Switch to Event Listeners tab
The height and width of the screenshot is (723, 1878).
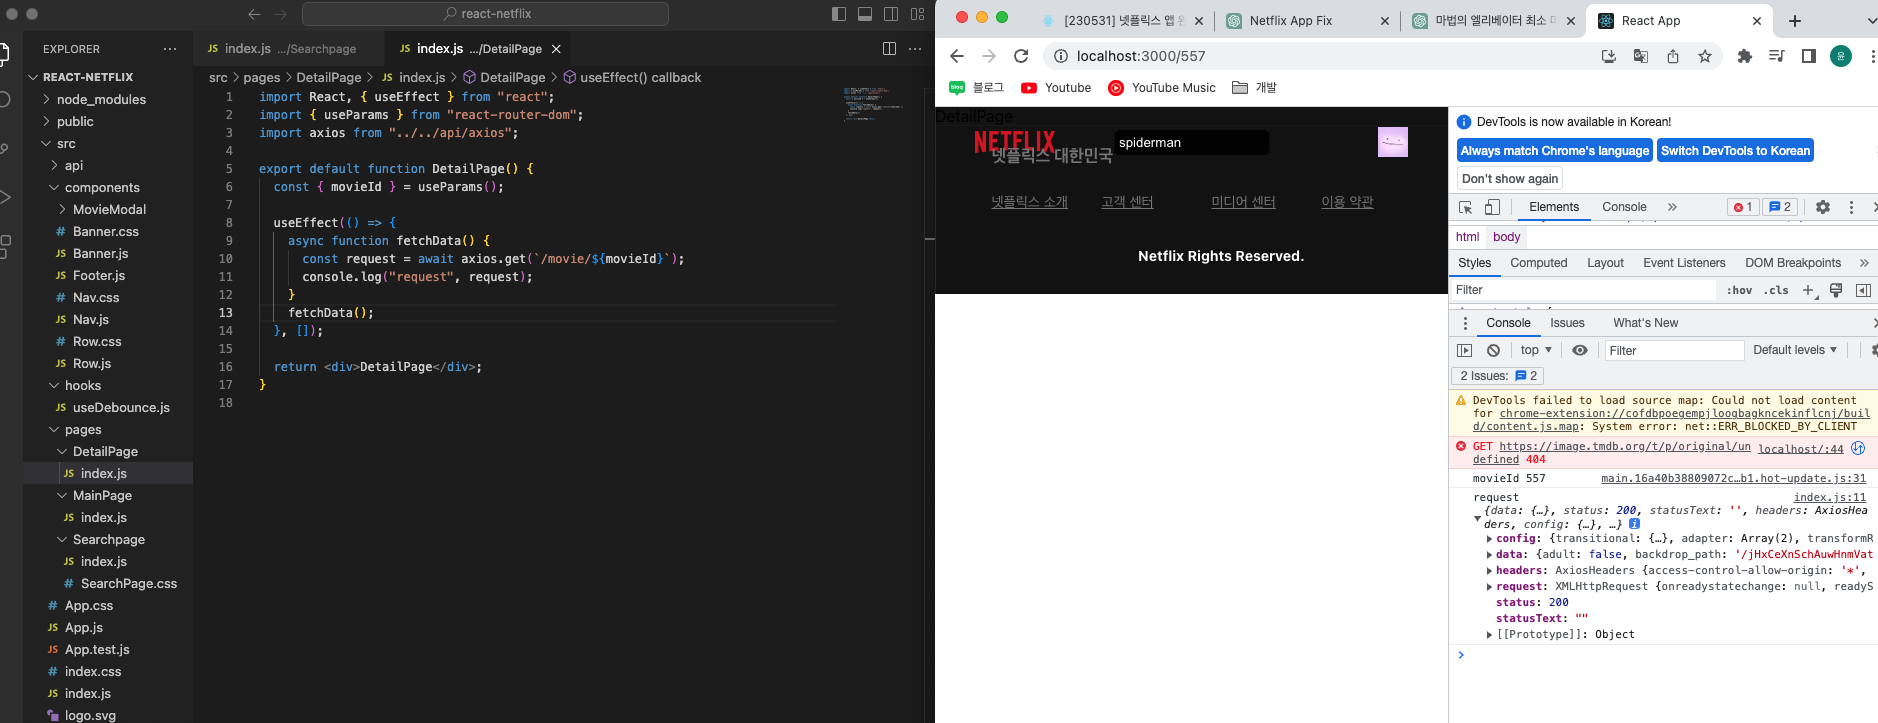pyautogui.click(x=1684, y=263)
